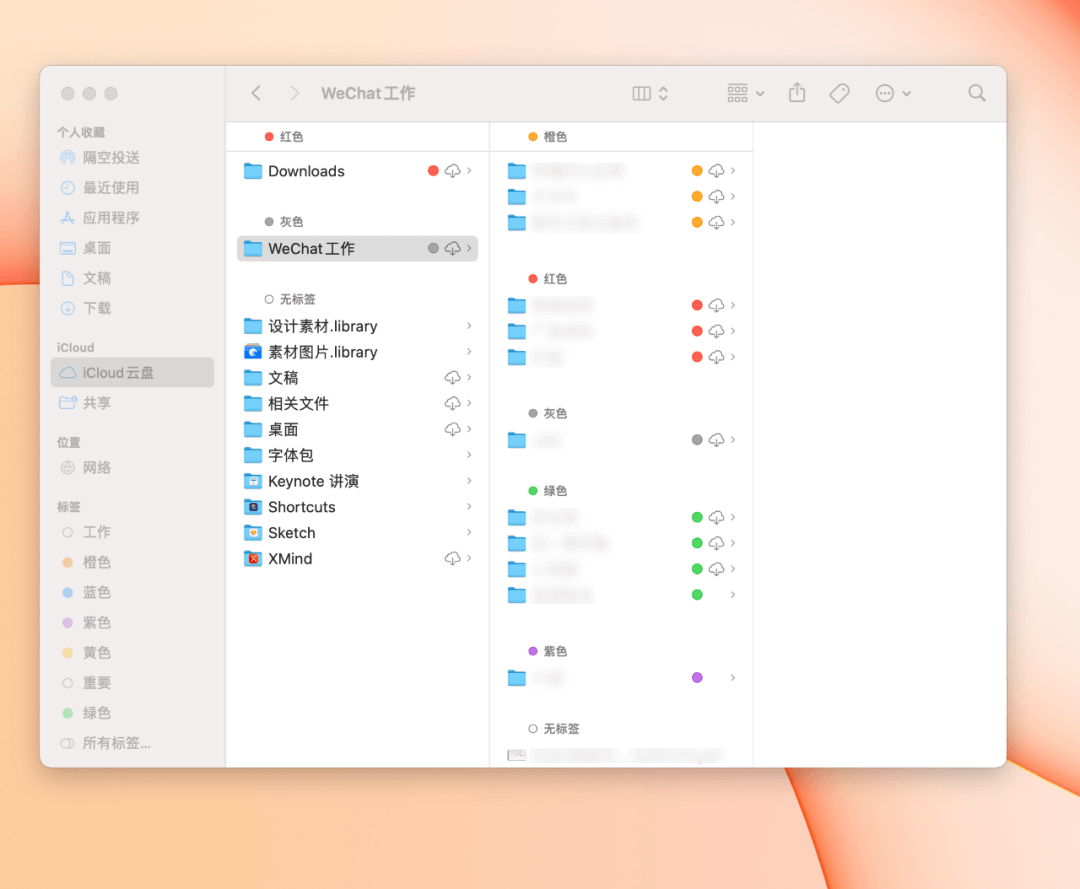The image size is (1080, 889).
Task: Open 应用程序 in sidebar
Action: click(132, 218)
